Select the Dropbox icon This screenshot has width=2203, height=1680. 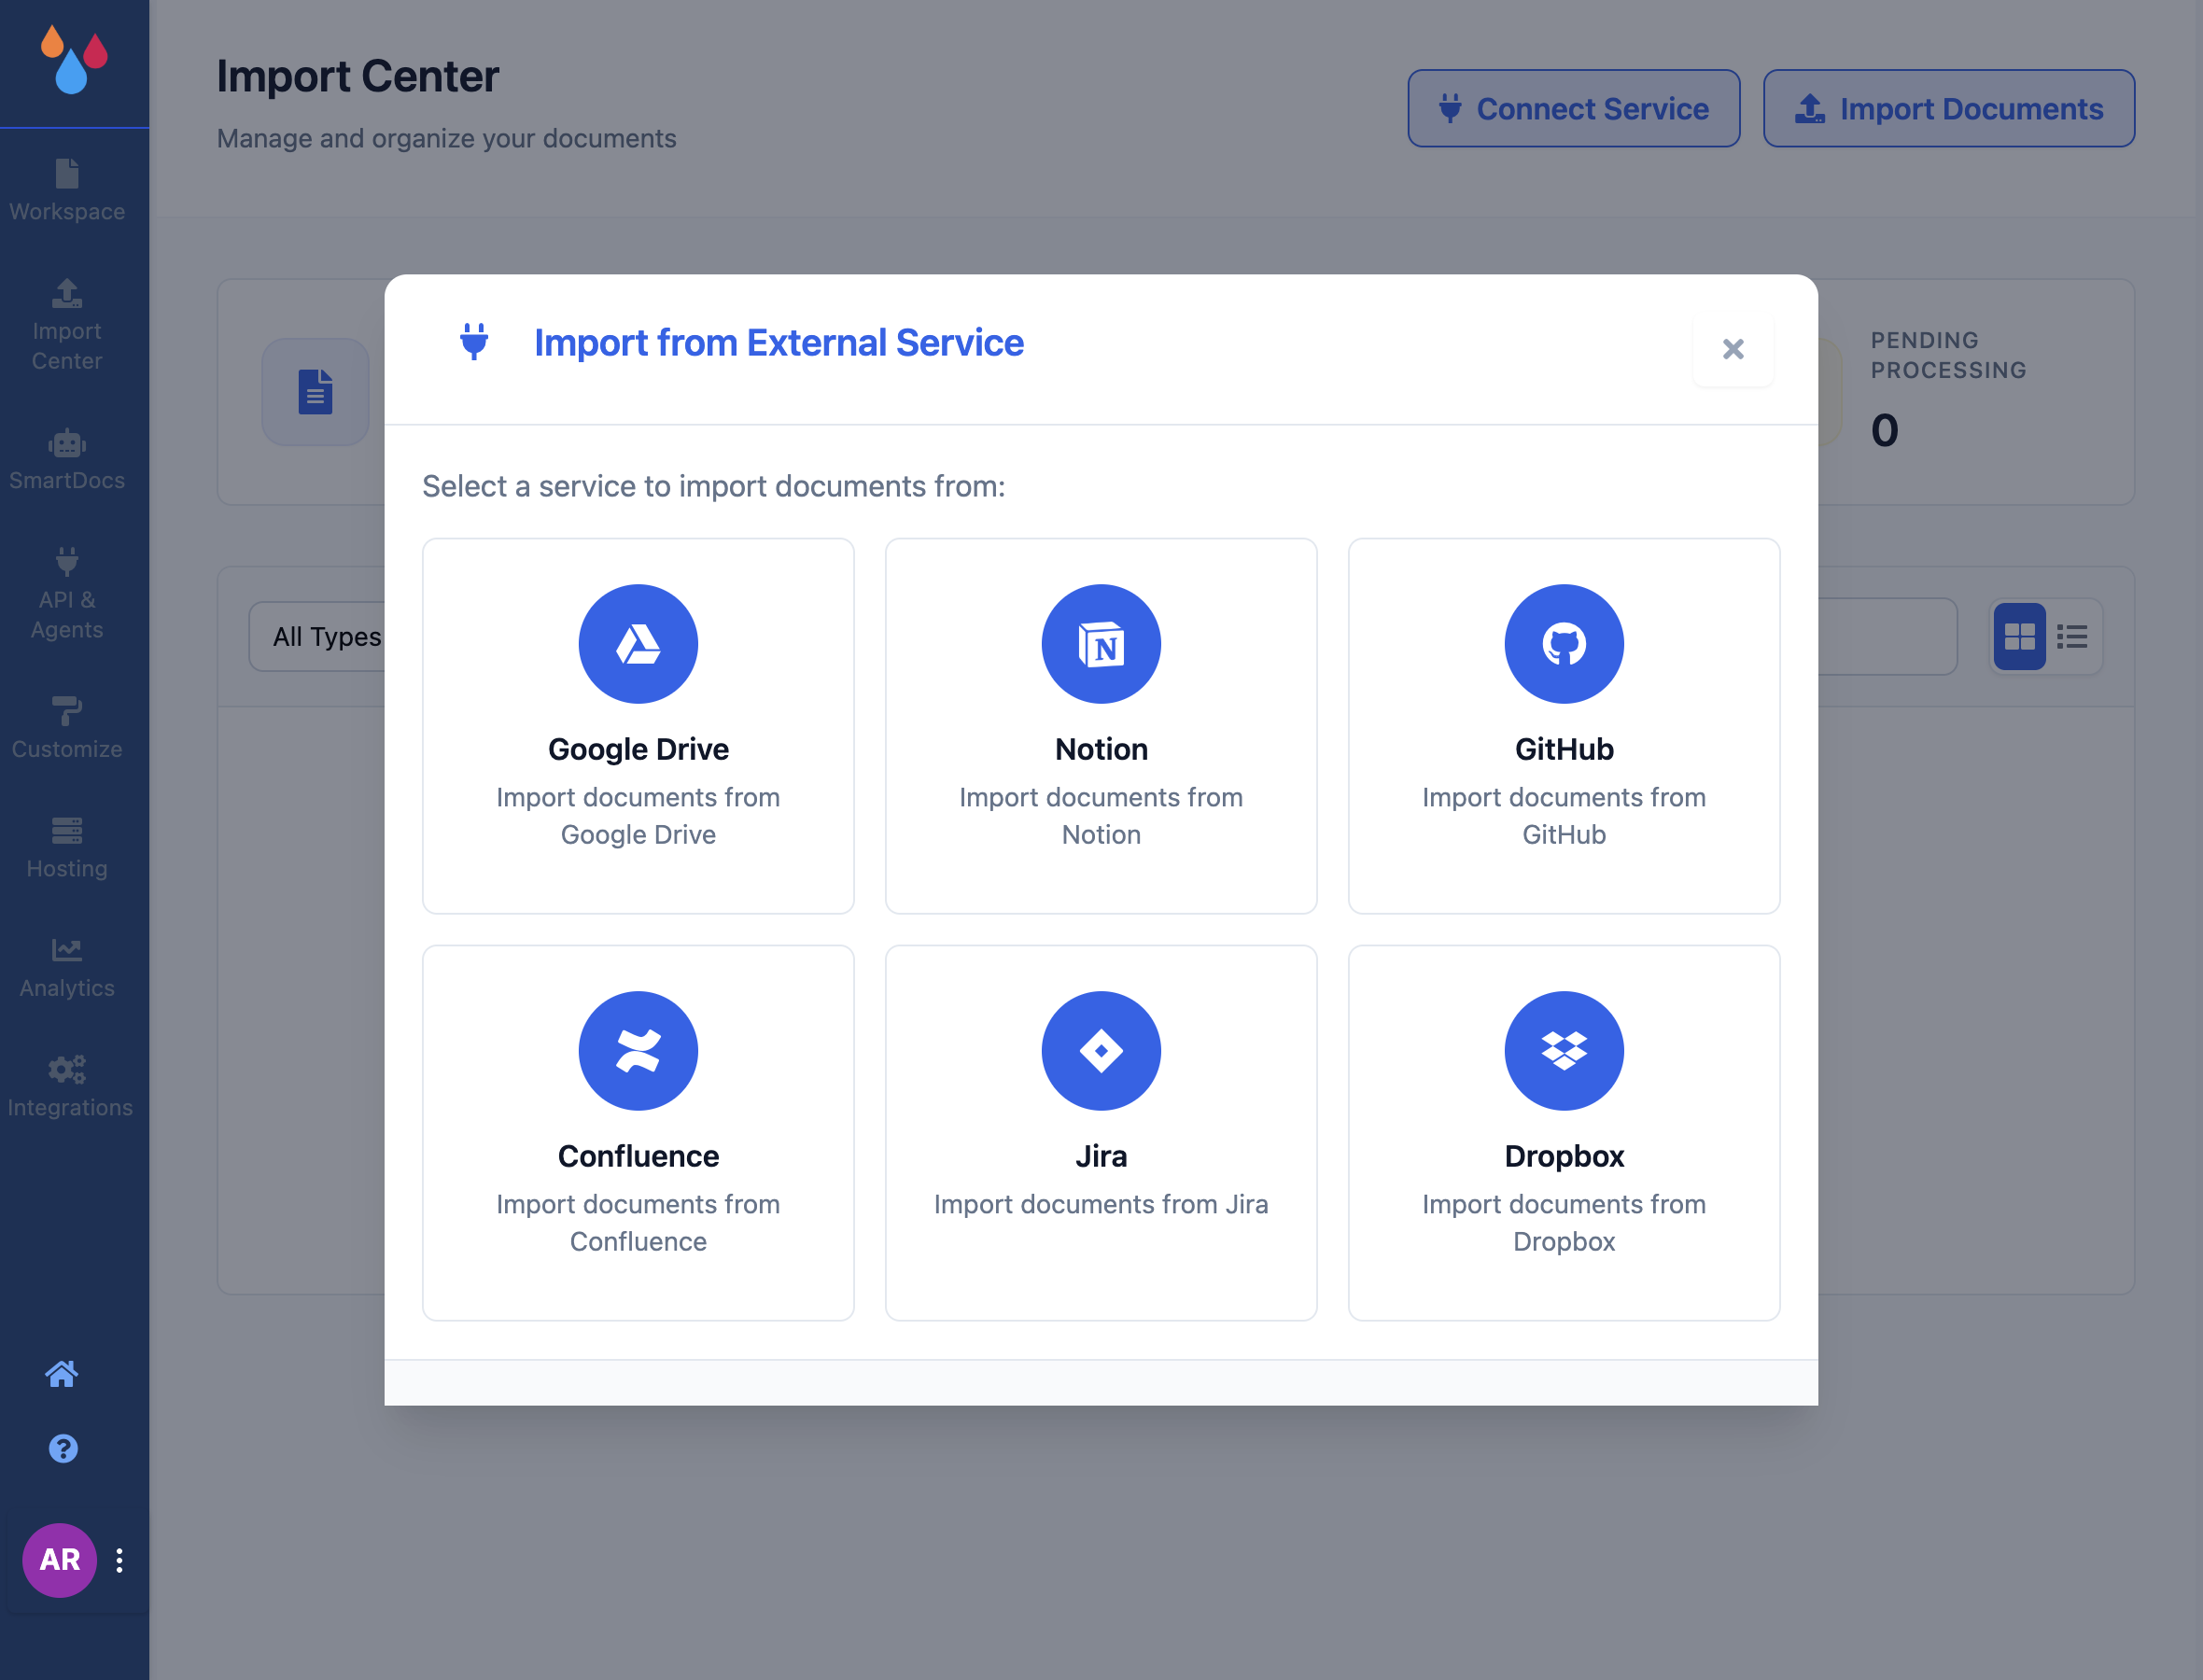point(1564,1051)
